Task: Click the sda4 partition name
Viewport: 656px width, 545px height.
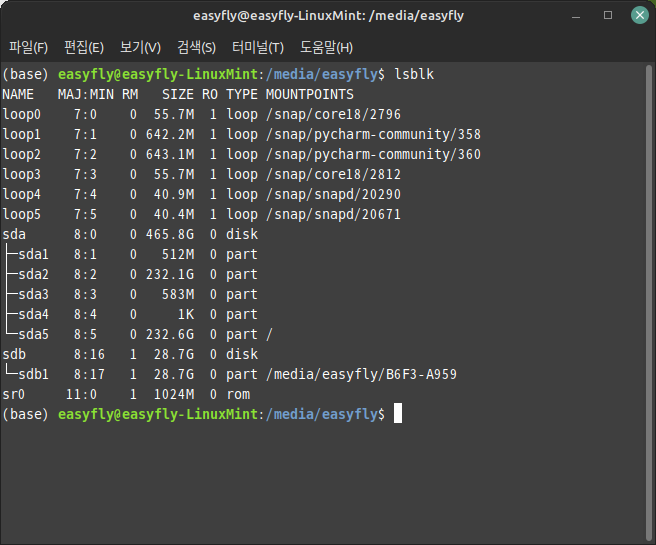Action: [33, 314]
